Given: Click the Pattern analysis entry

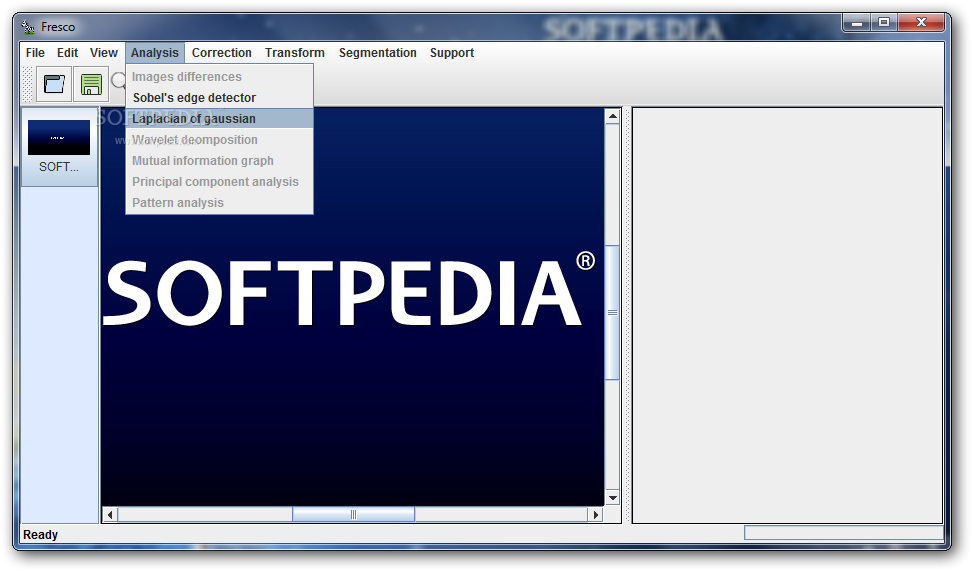Looking at the screenshot, I should 219,203.
